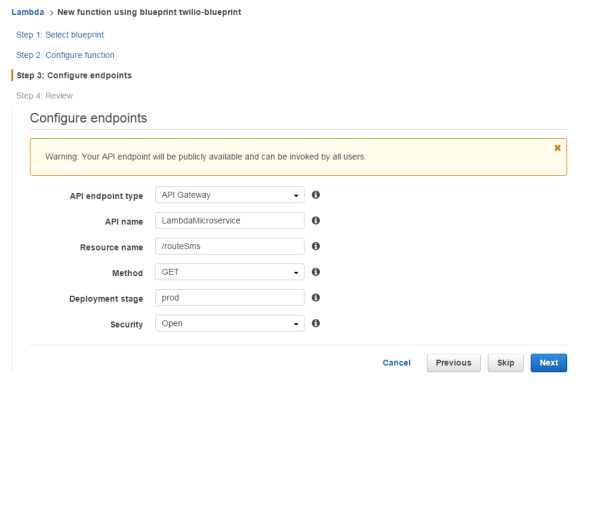
Task: Click info icon beside Method
Action: pyautogui.click(x=316, y=272)
